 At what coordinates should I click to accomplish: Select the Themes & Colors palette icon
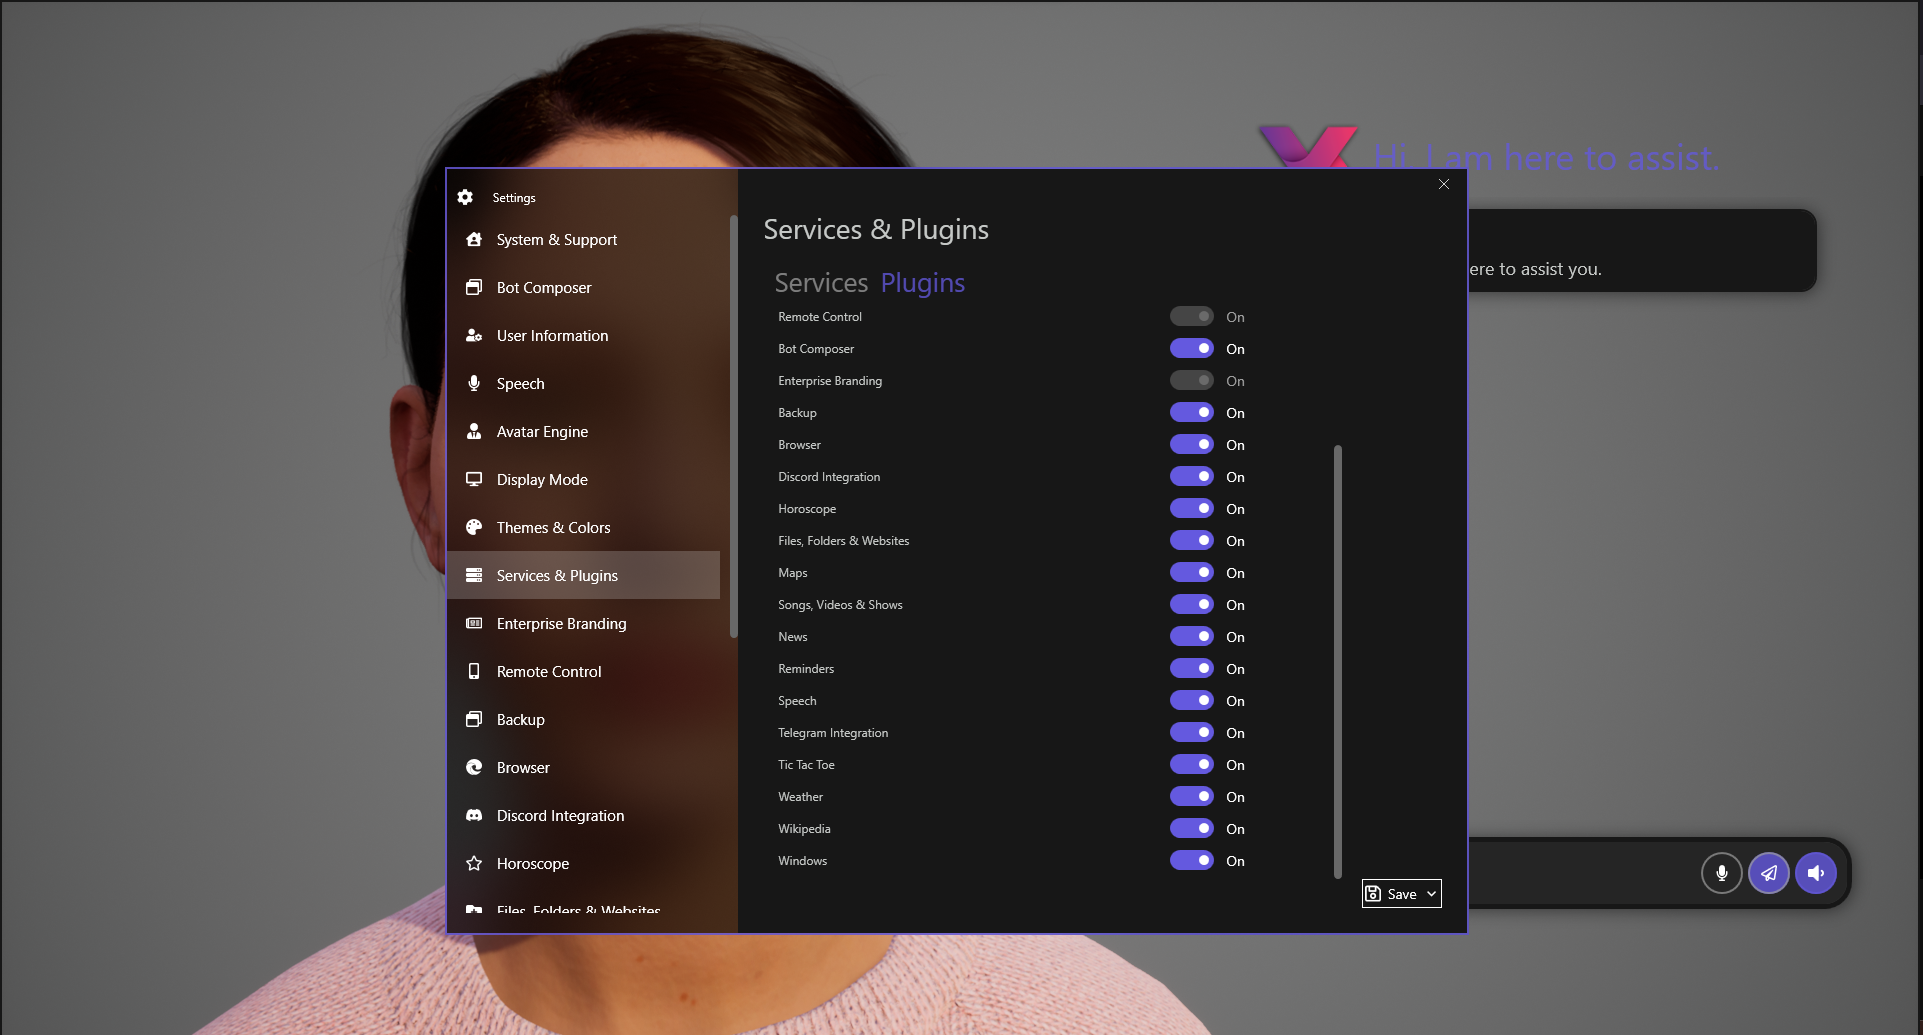pyautogui.click(x=474, y=527)
